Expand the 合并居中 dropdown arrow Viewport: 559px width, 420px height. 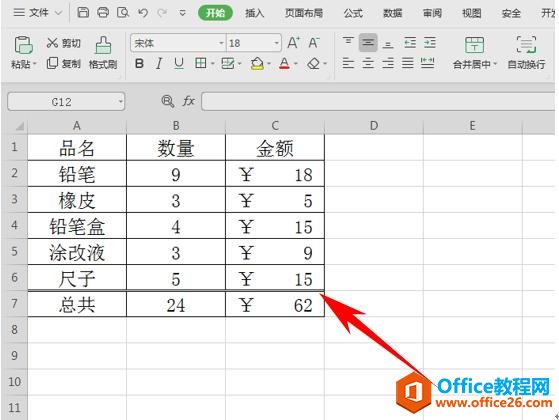pos(495,65)
